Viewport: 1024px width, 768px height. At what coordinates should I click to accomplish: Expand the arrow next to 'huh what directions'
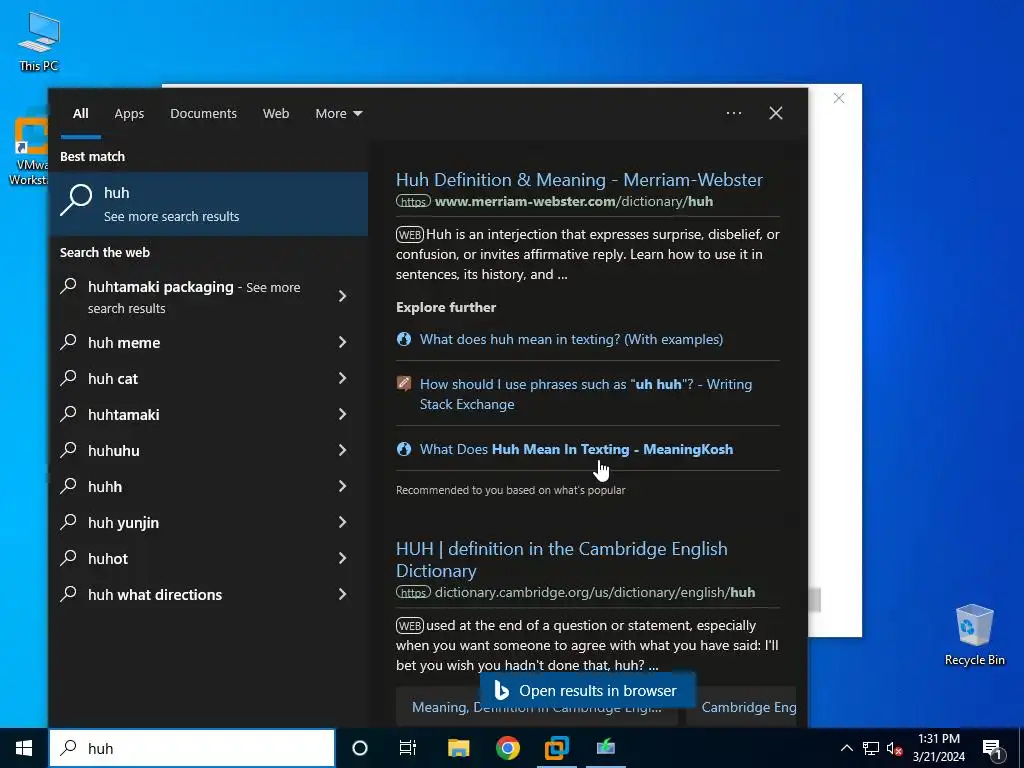[342, 594]
